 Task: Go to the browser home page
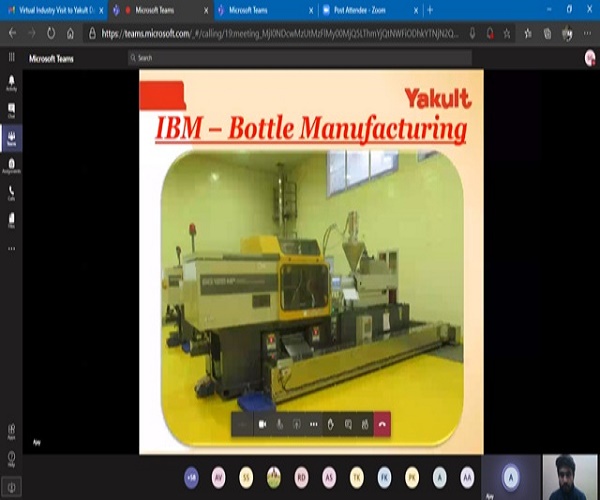click(70, 34)
